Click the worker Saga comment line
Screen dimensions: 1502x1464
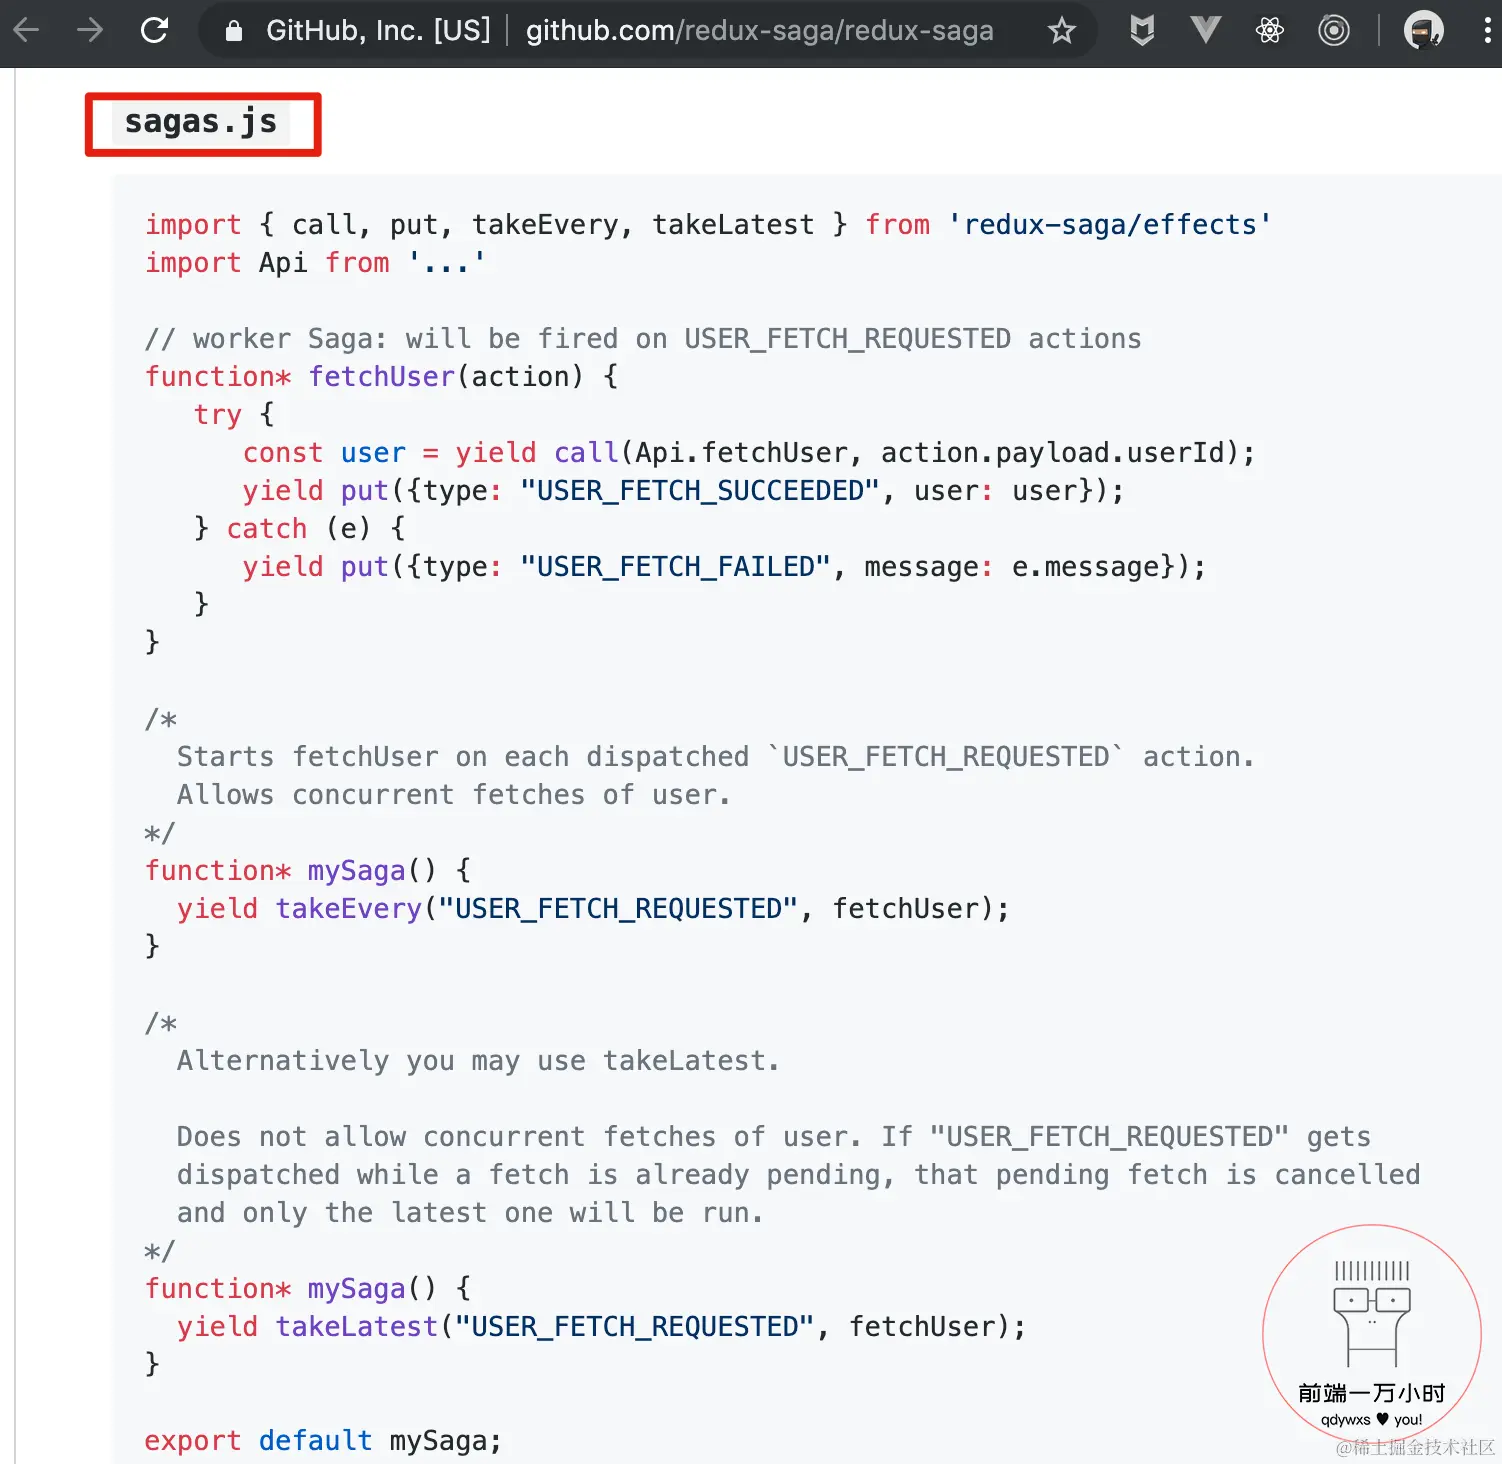click(x=643, y=339)
